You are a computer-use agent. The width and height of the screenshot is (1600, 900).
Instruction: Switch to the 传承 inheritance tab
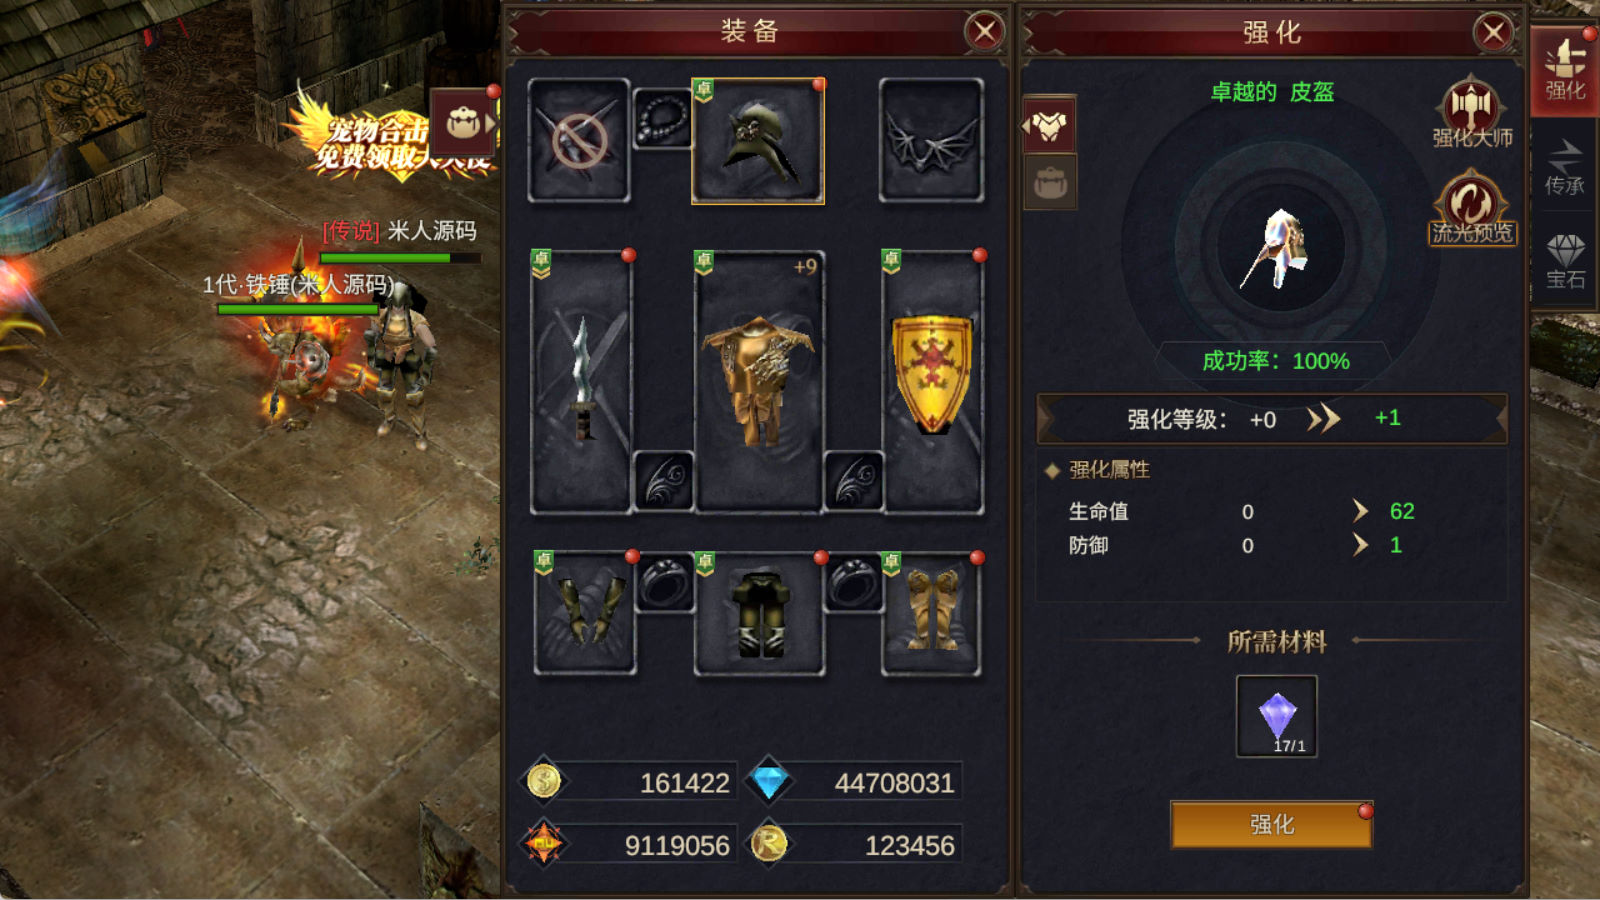1565,166
